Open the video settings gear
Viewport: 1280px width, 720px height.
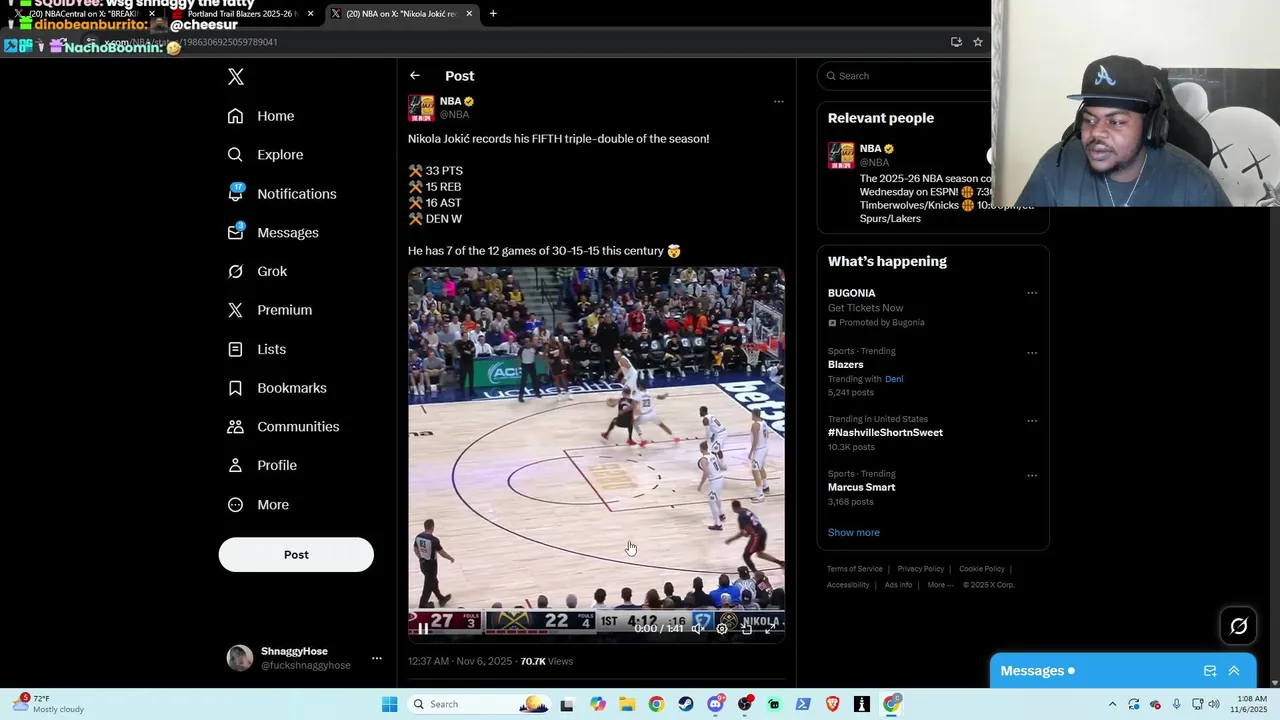[722, 629]
